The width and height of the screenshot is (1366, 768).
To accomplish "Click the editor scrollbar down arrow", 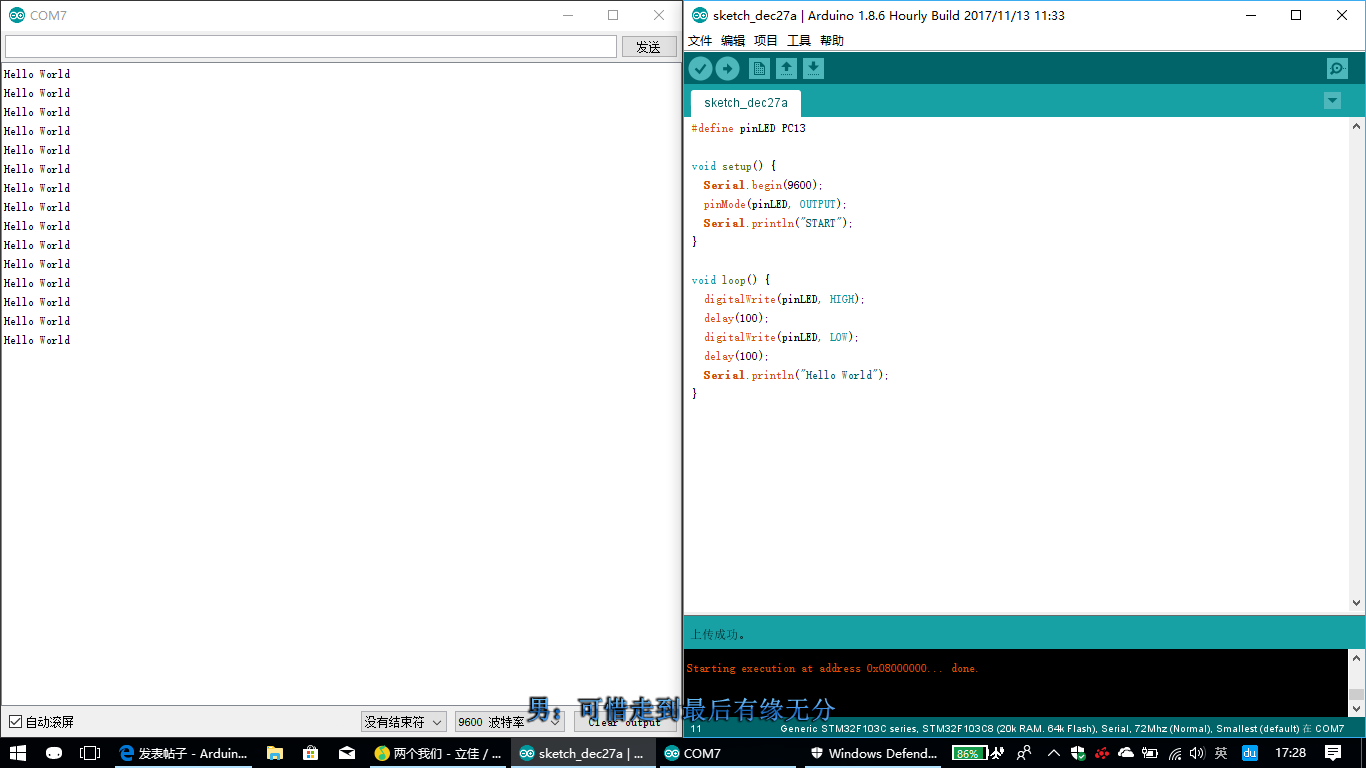I will tap(1357, 603).
